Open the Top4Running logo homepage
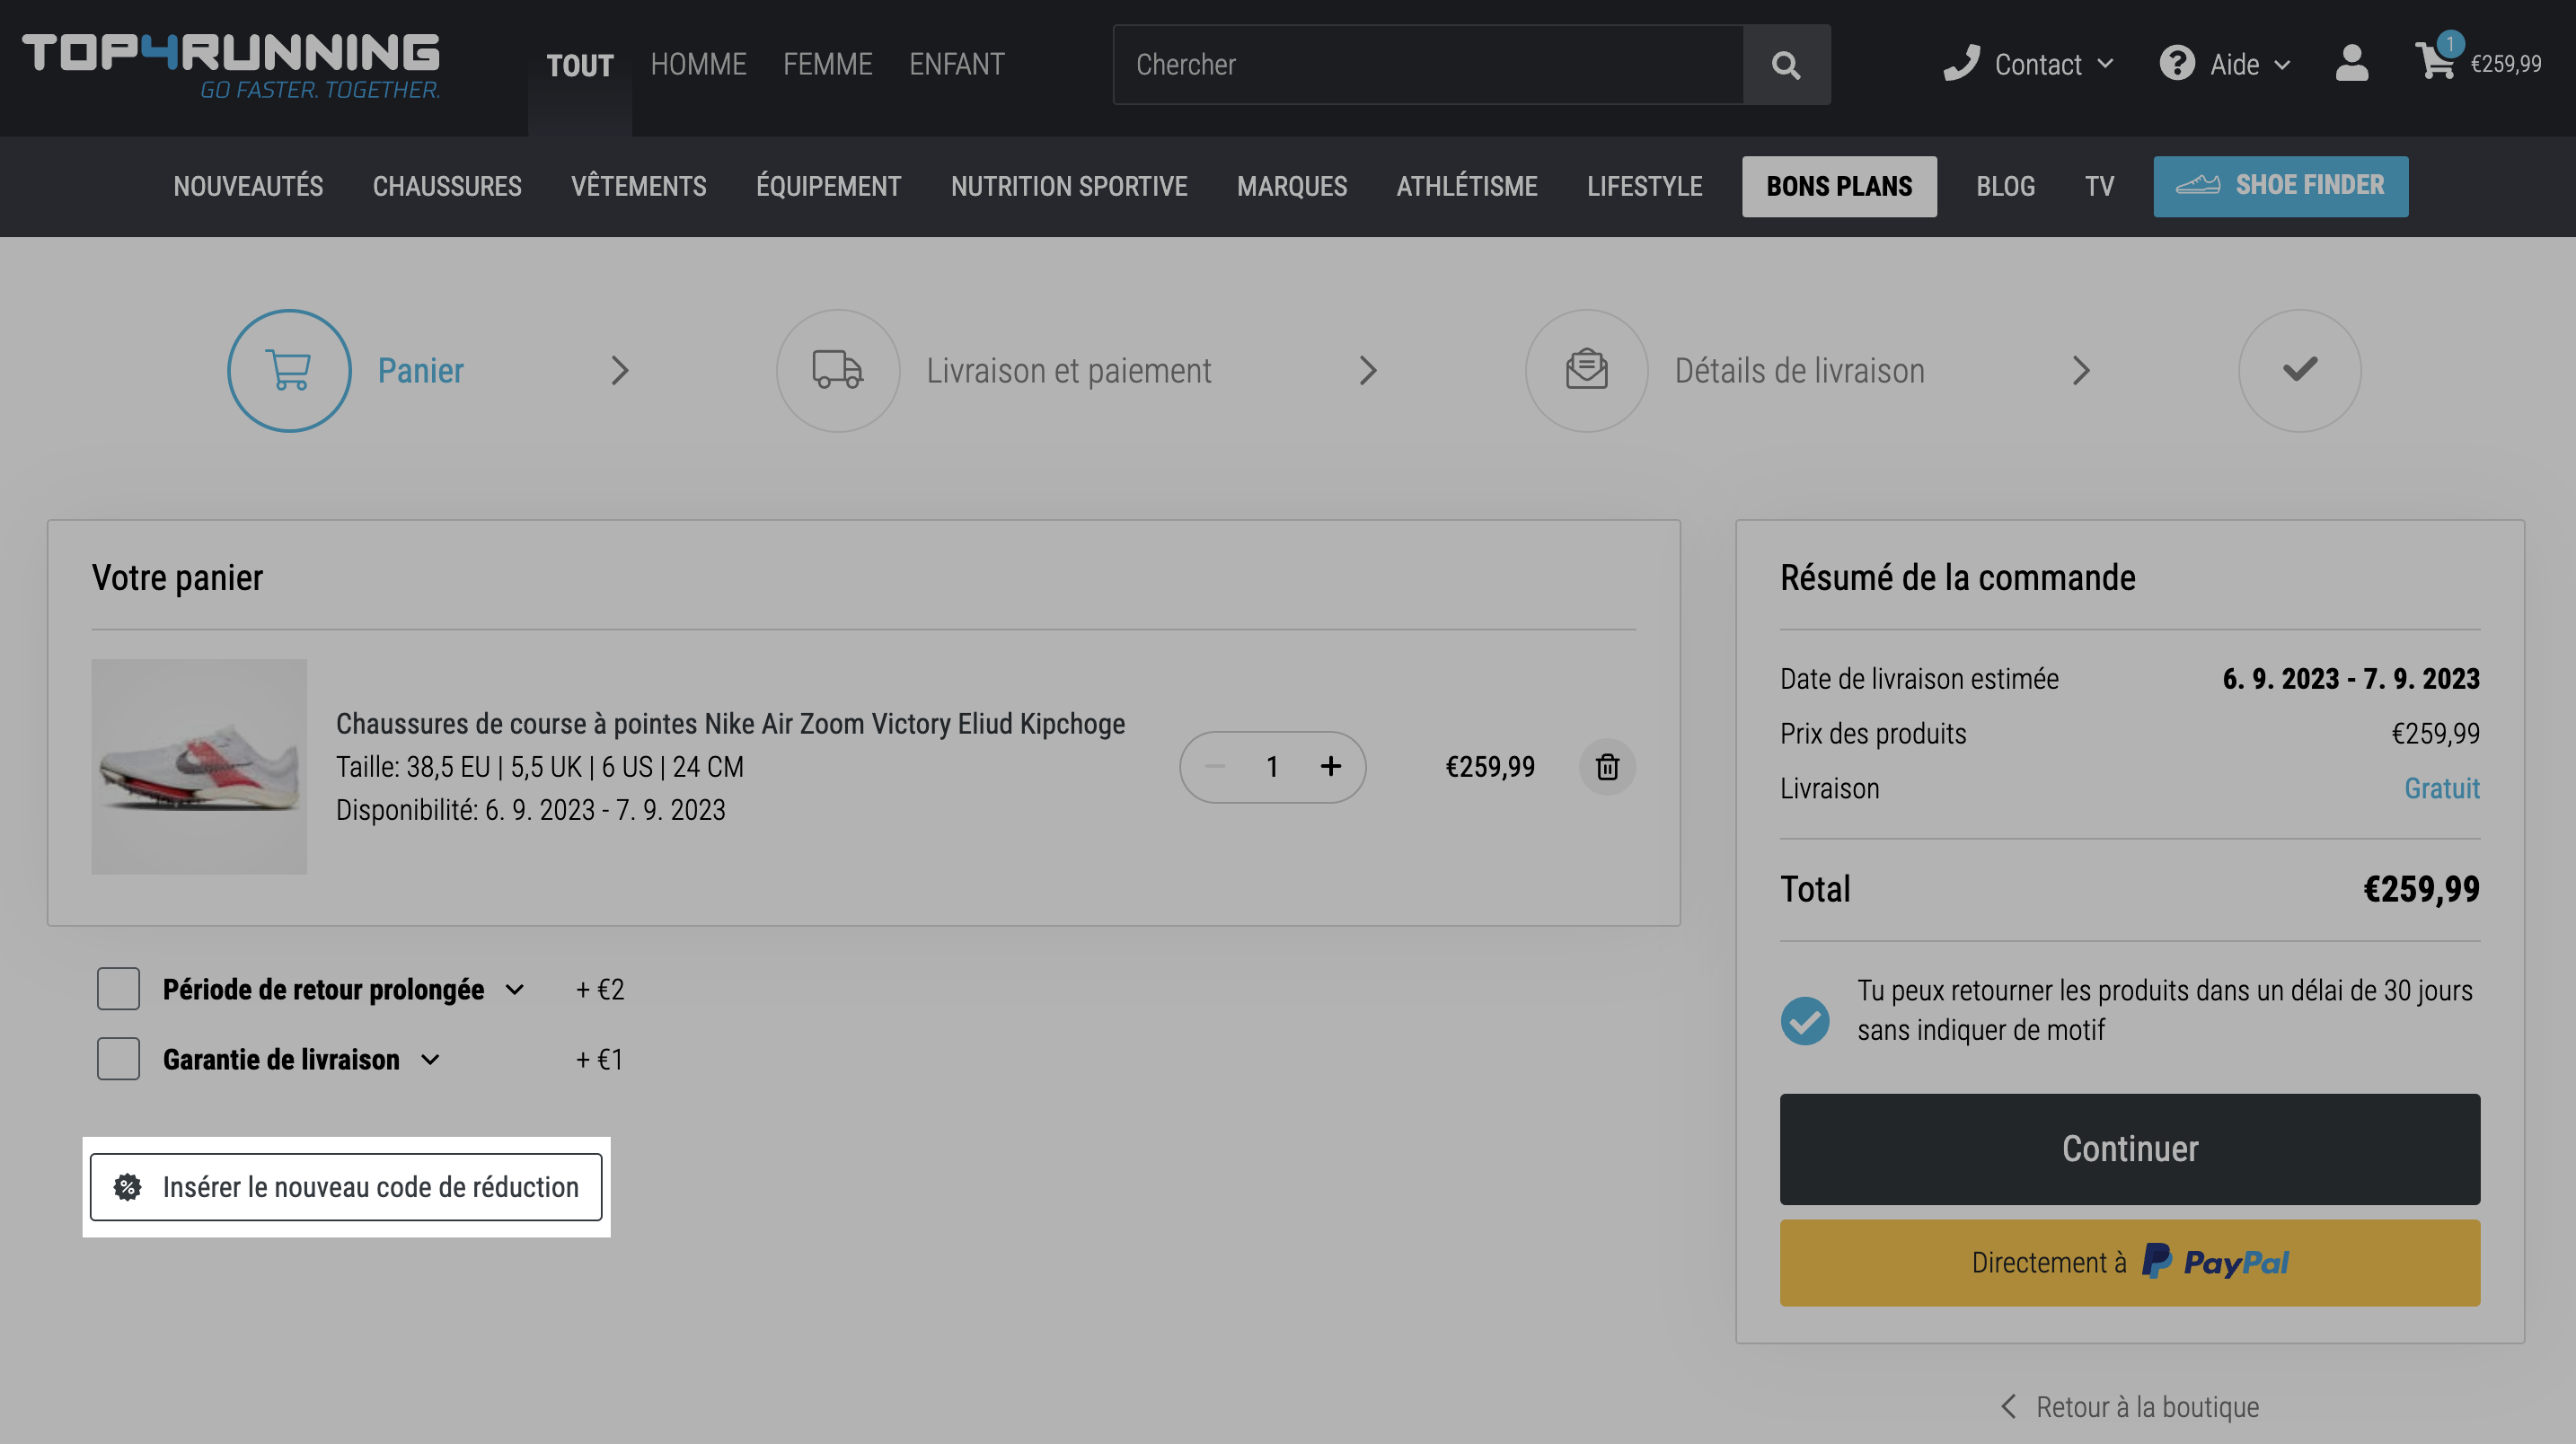Image resolution: width=2576 pixels, height=1444 pixels. pyautogui.click(x=231, y=66)
